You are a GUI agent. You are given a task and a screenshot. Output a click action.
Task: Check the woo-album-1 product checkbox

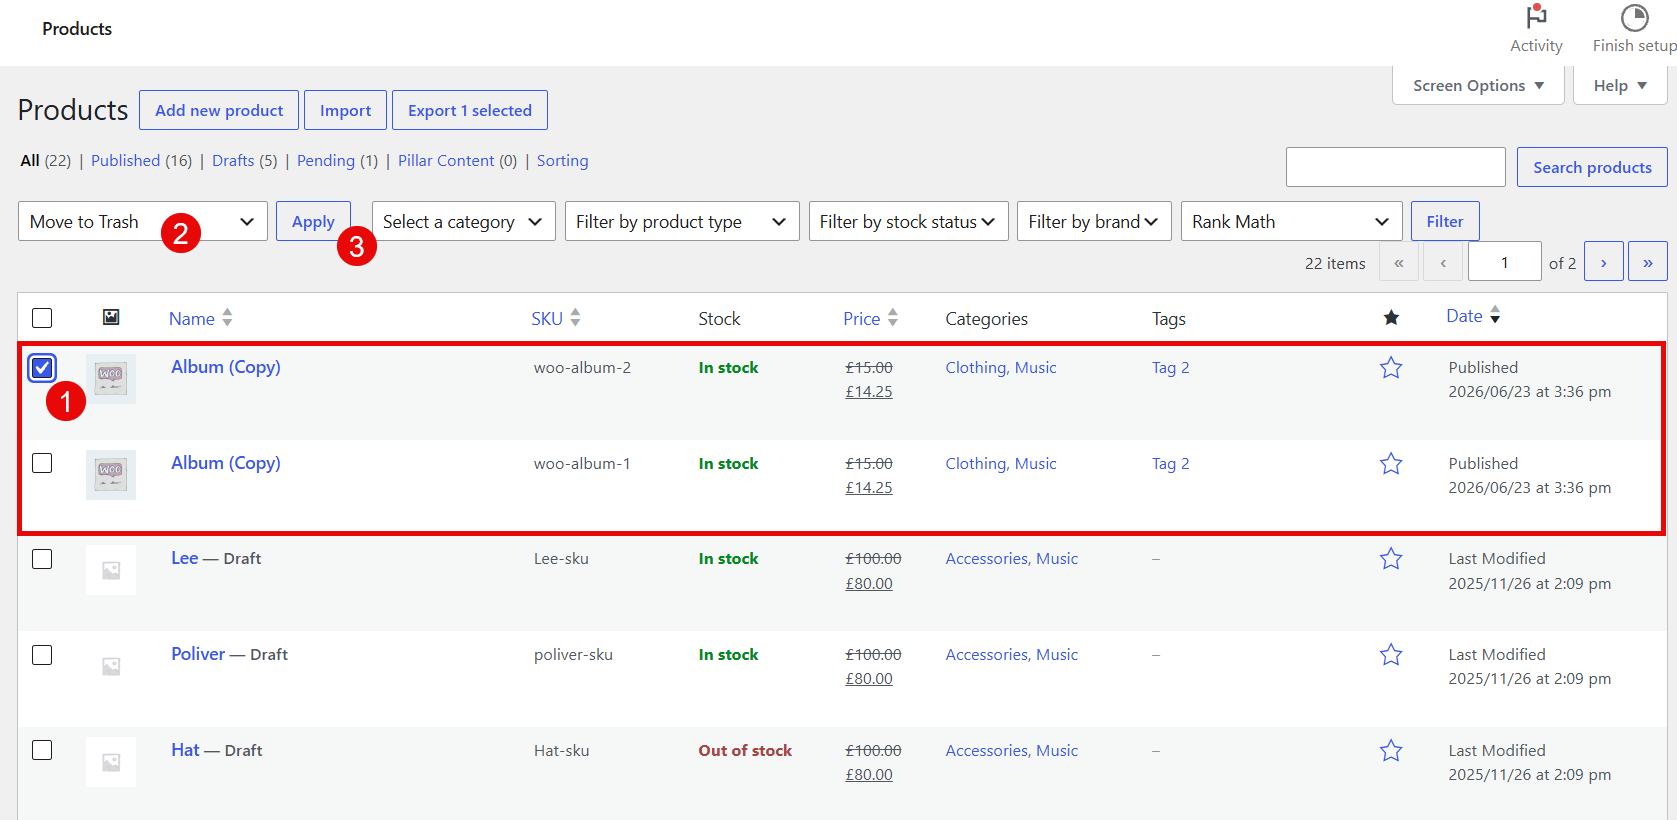[x=42, y=463]
